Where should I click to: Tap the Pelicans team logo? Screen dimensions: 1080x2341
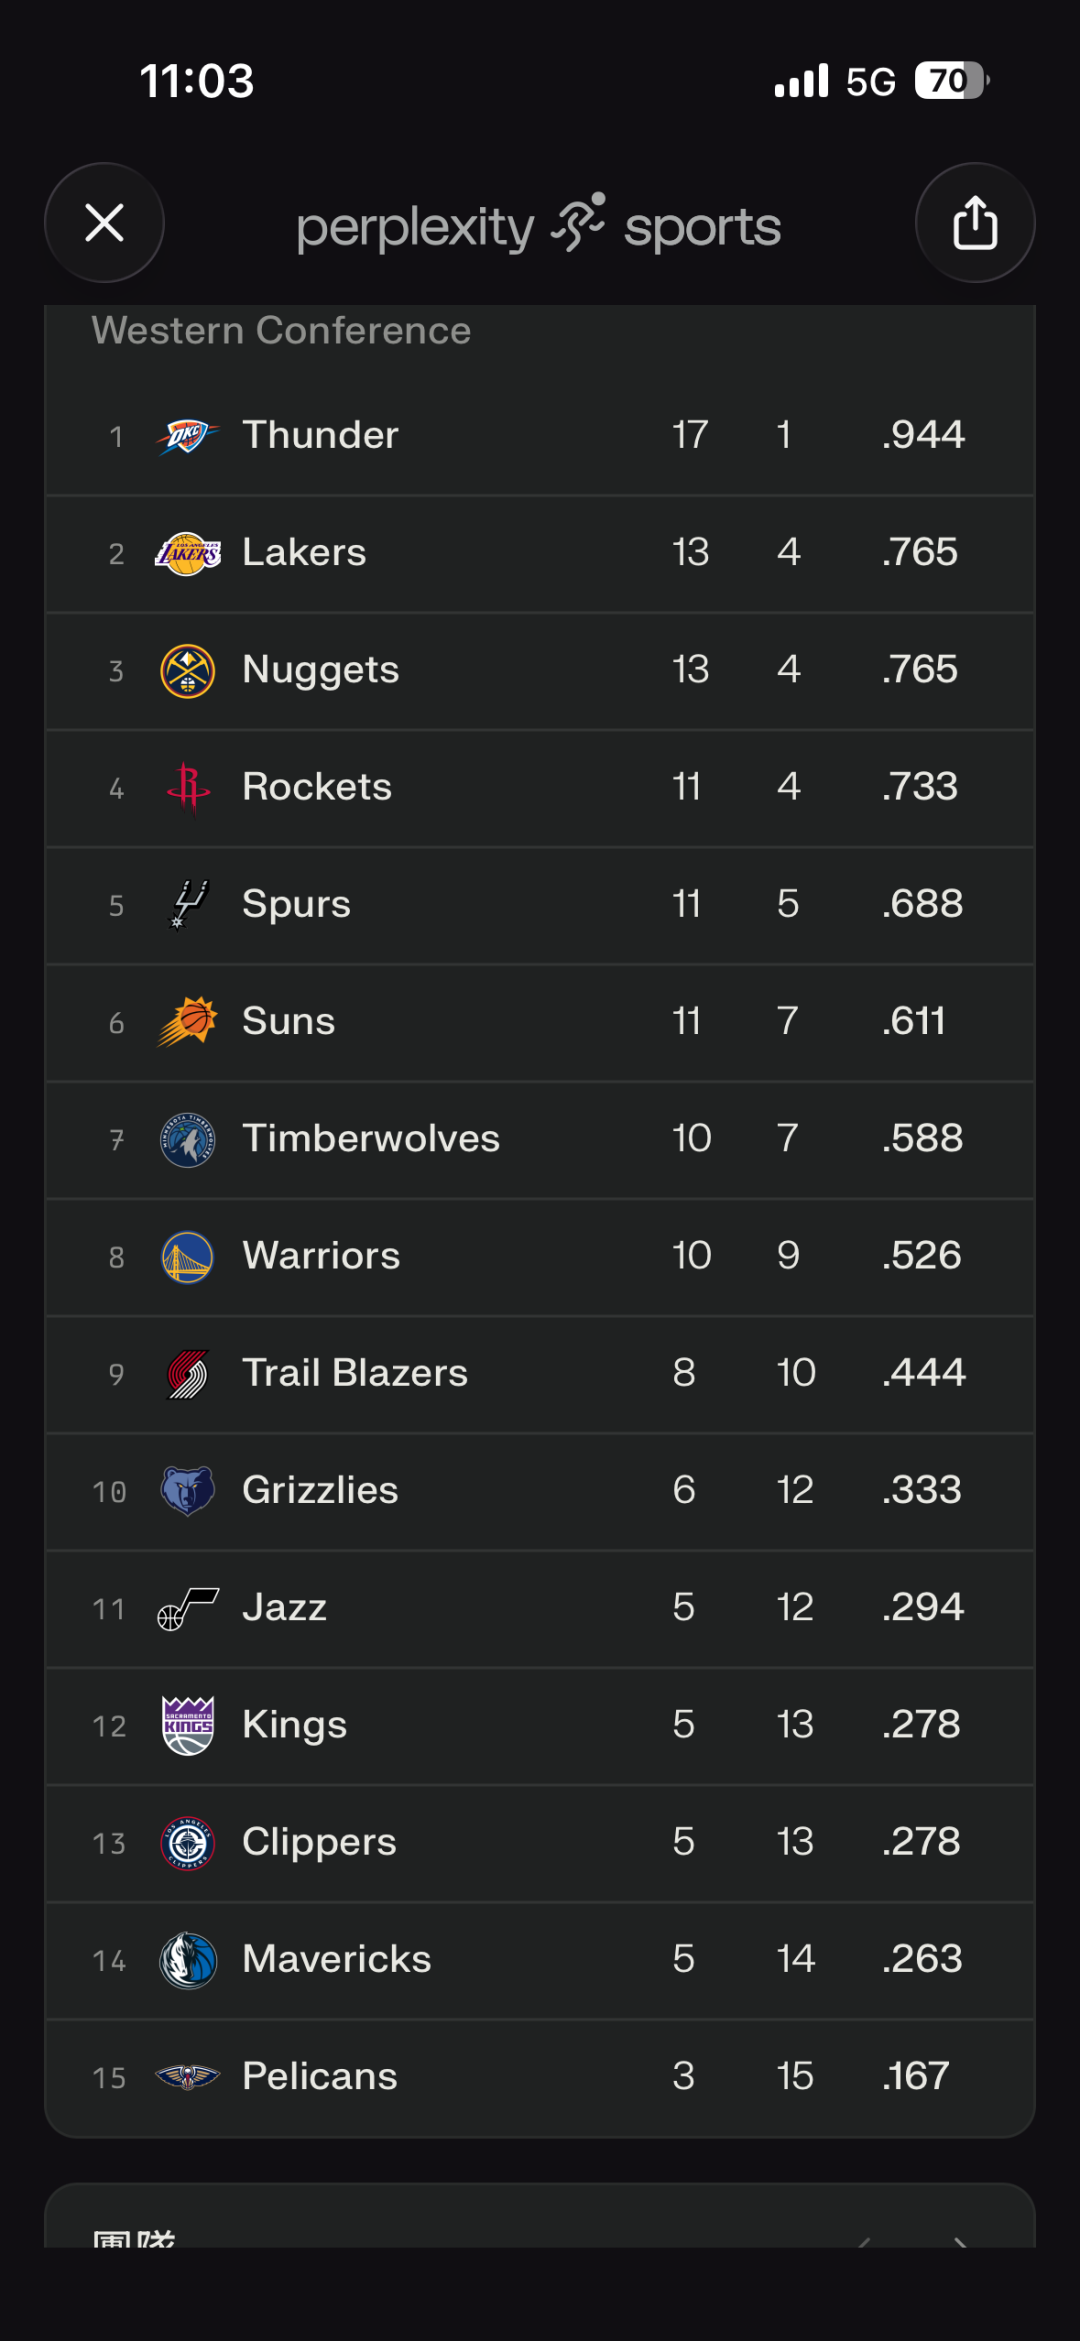tap(187, 2077)
